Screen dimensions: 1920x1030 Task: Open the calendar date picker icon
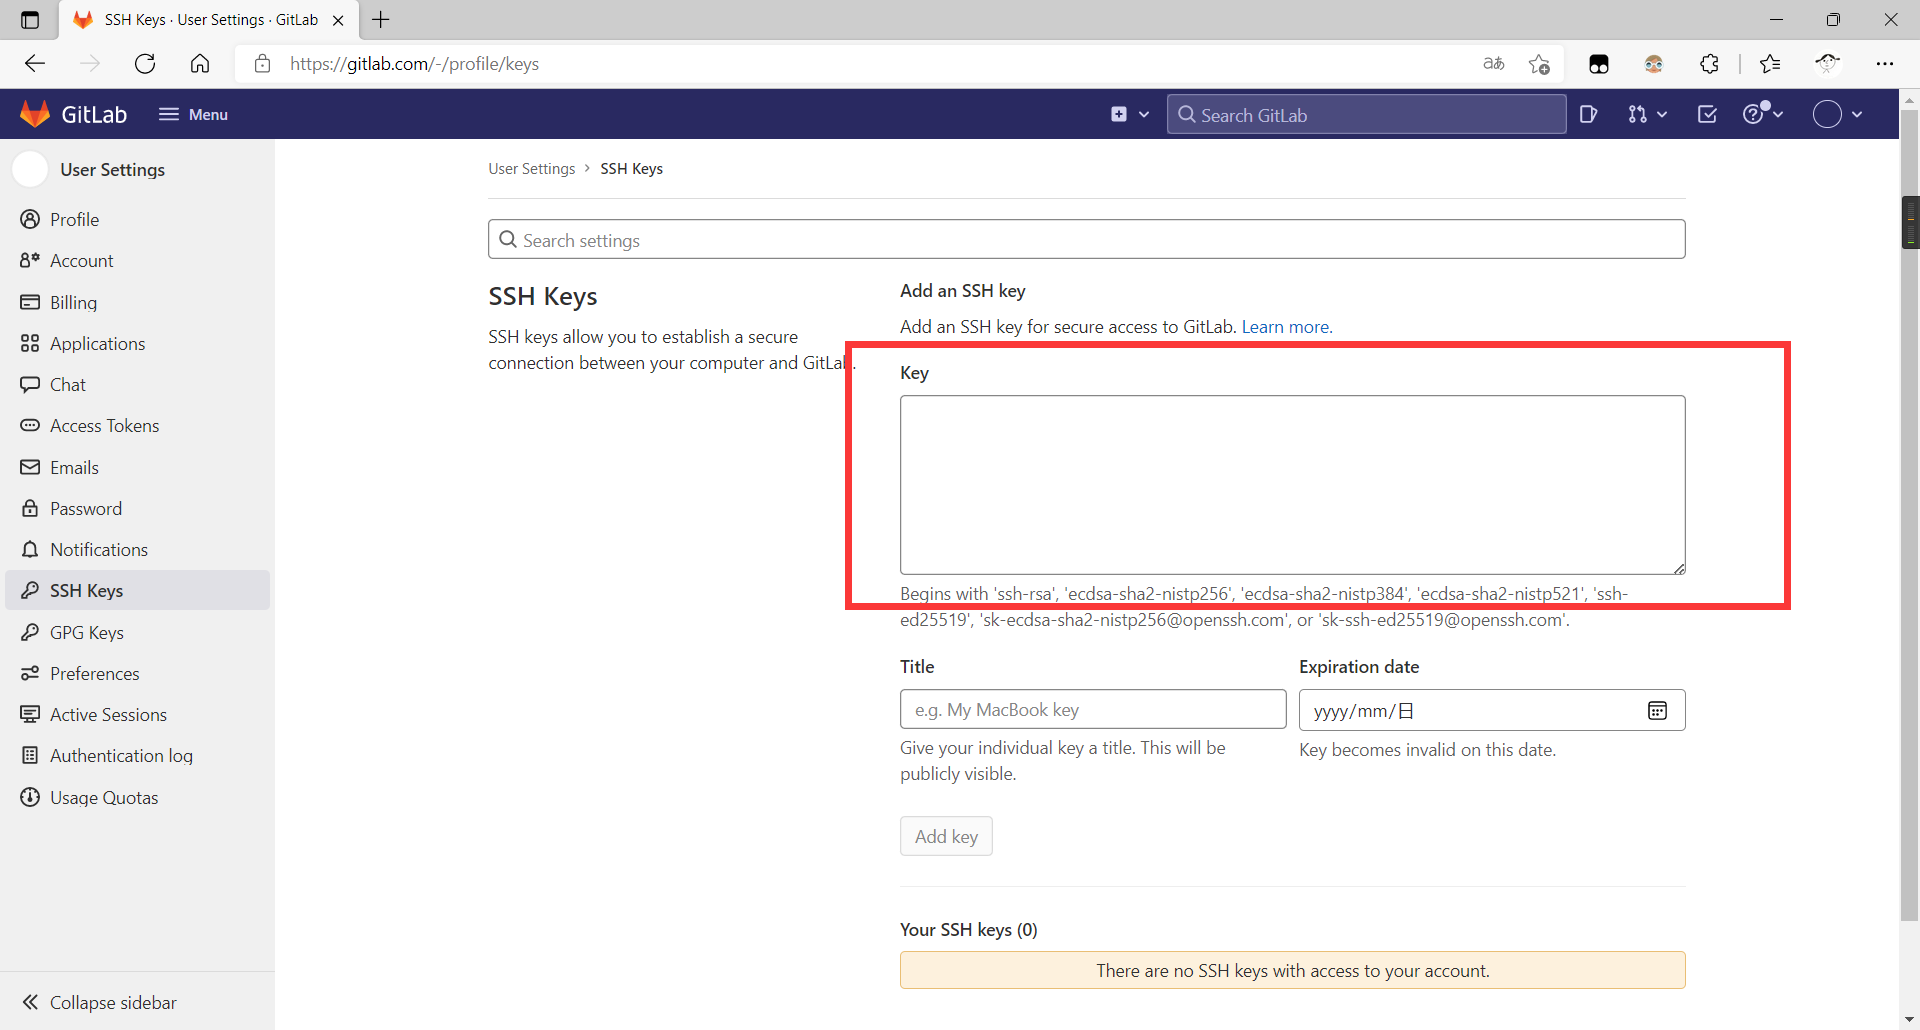1657,710
